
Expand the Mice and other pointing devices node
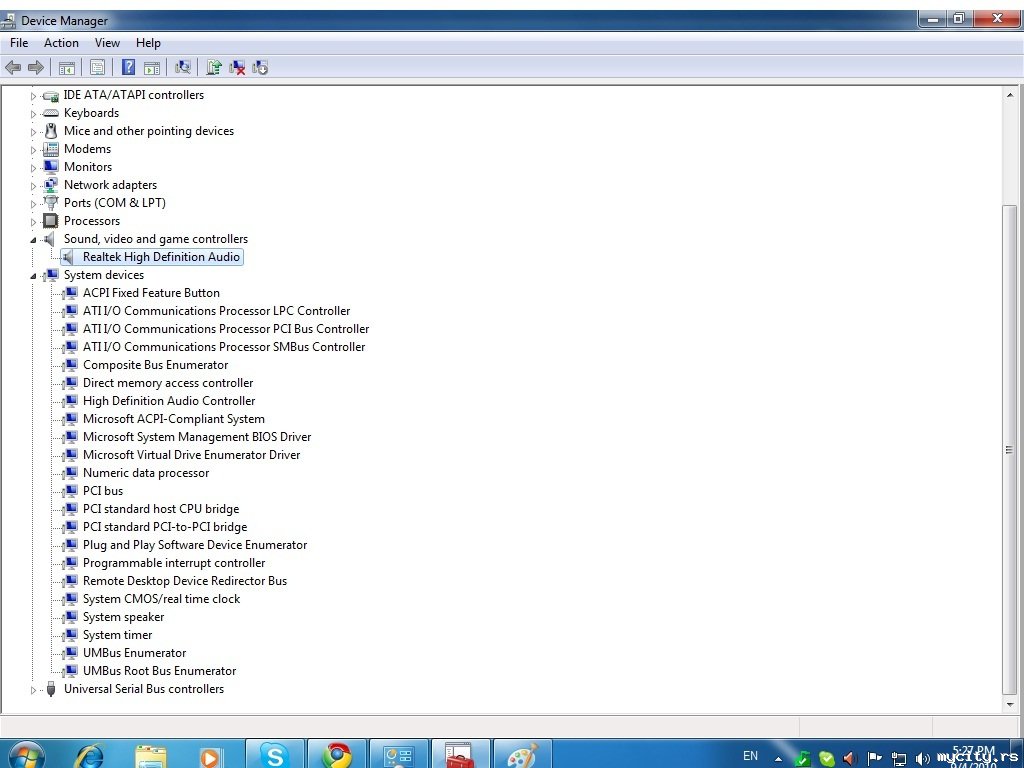click(33, 132)
